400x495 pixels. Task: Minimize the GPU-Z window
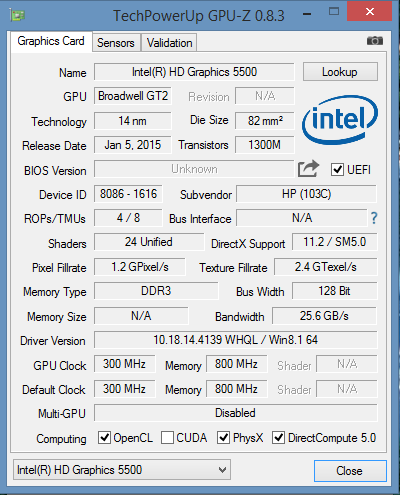coord(307,14)
